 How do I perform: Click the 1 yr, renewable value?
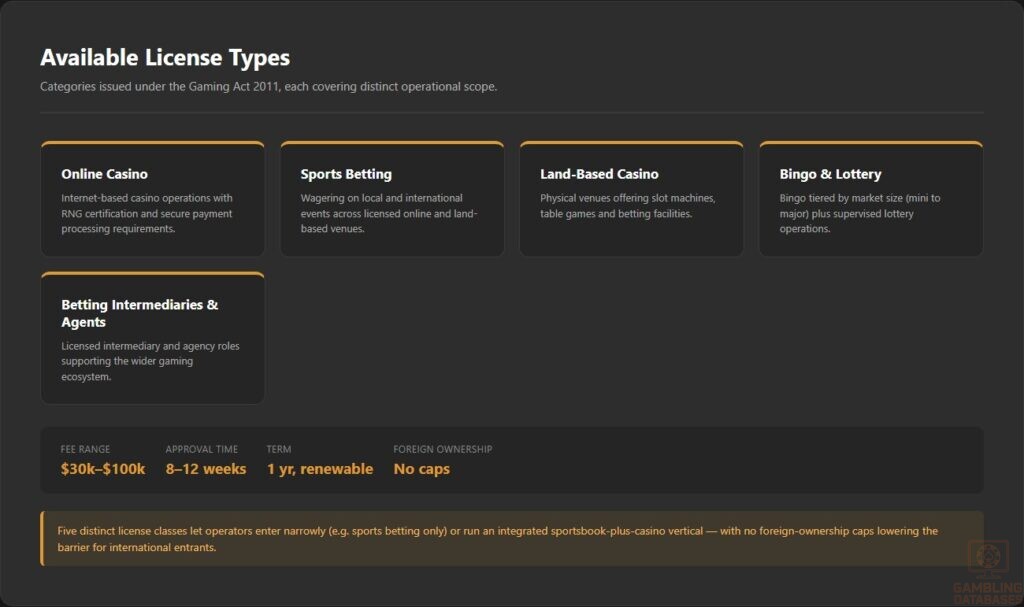coord(320,468)
